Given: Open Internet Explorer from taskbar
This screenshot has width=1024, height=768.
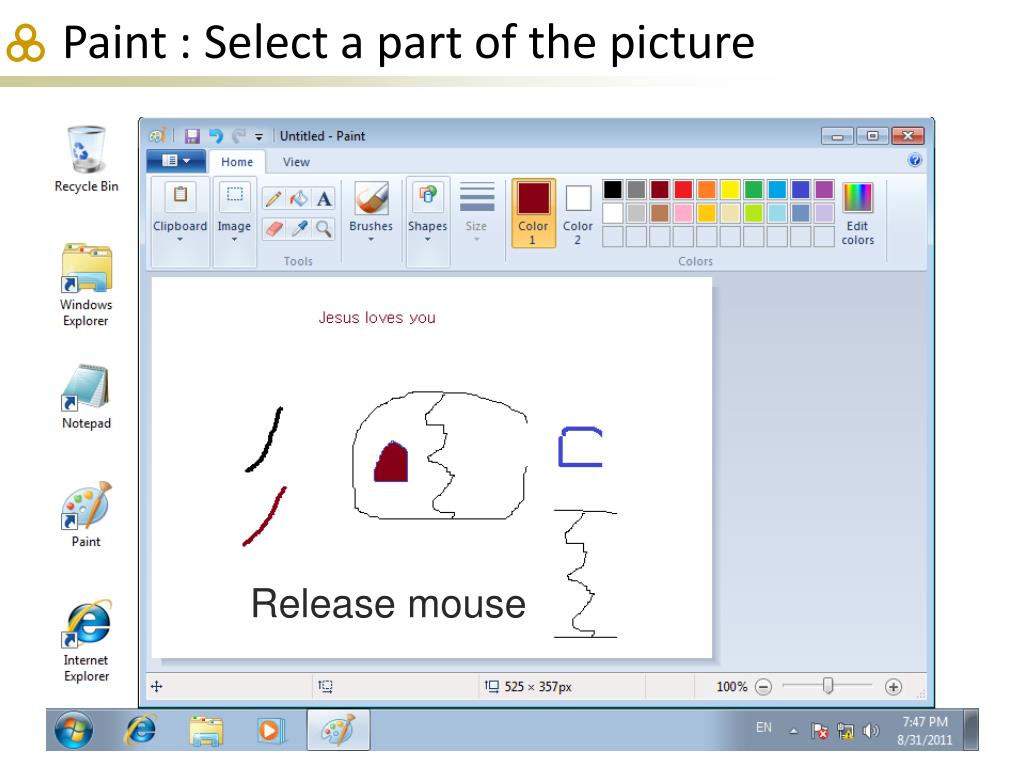Looking at the screenshot, I should point(140,730).
